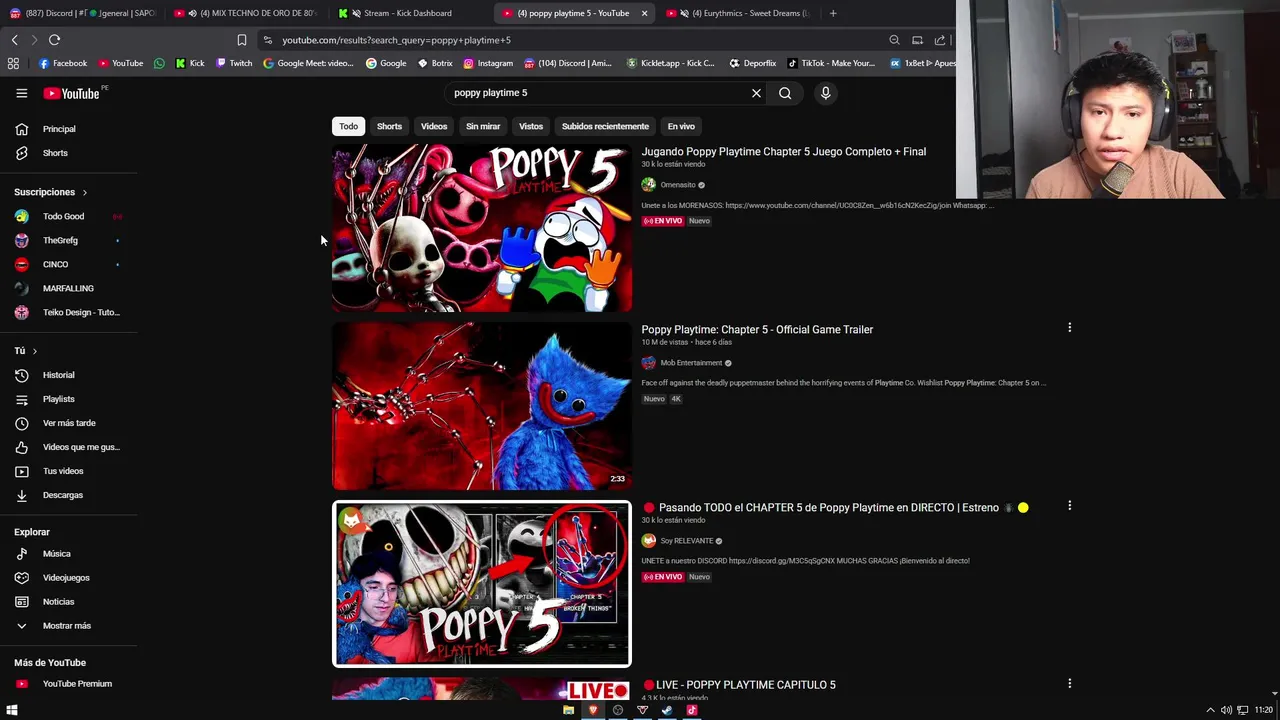Open the Facebook bookmark
The height and width of the screenshot is (720, 1280).
pos(62,63)
